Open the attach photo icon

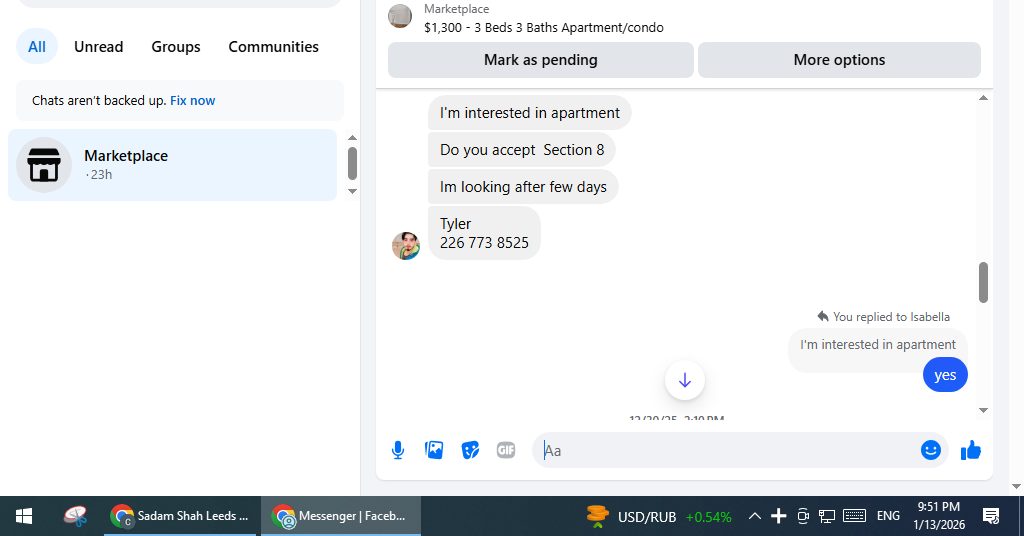pos(434,450)
